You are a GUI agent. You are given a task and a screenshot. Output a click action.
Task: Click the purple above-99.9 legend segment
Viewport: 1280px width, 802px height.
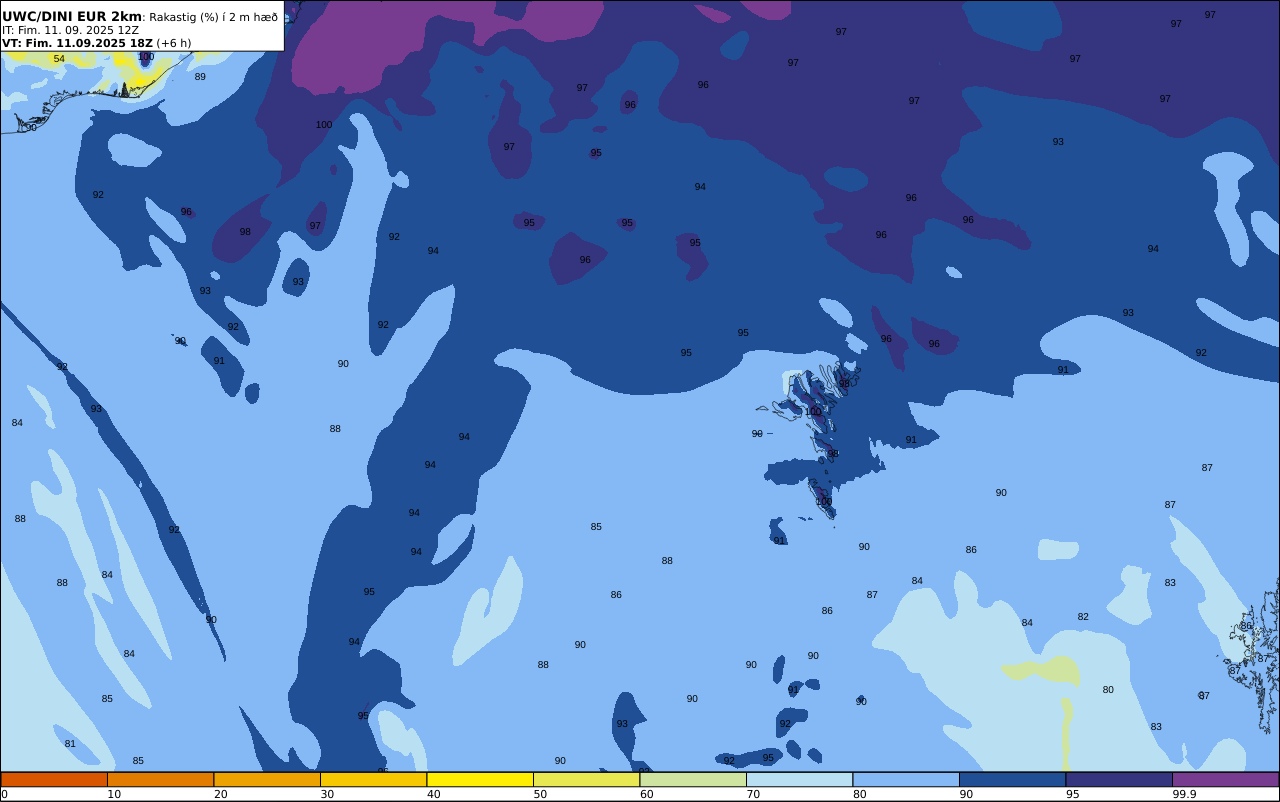1225,779
